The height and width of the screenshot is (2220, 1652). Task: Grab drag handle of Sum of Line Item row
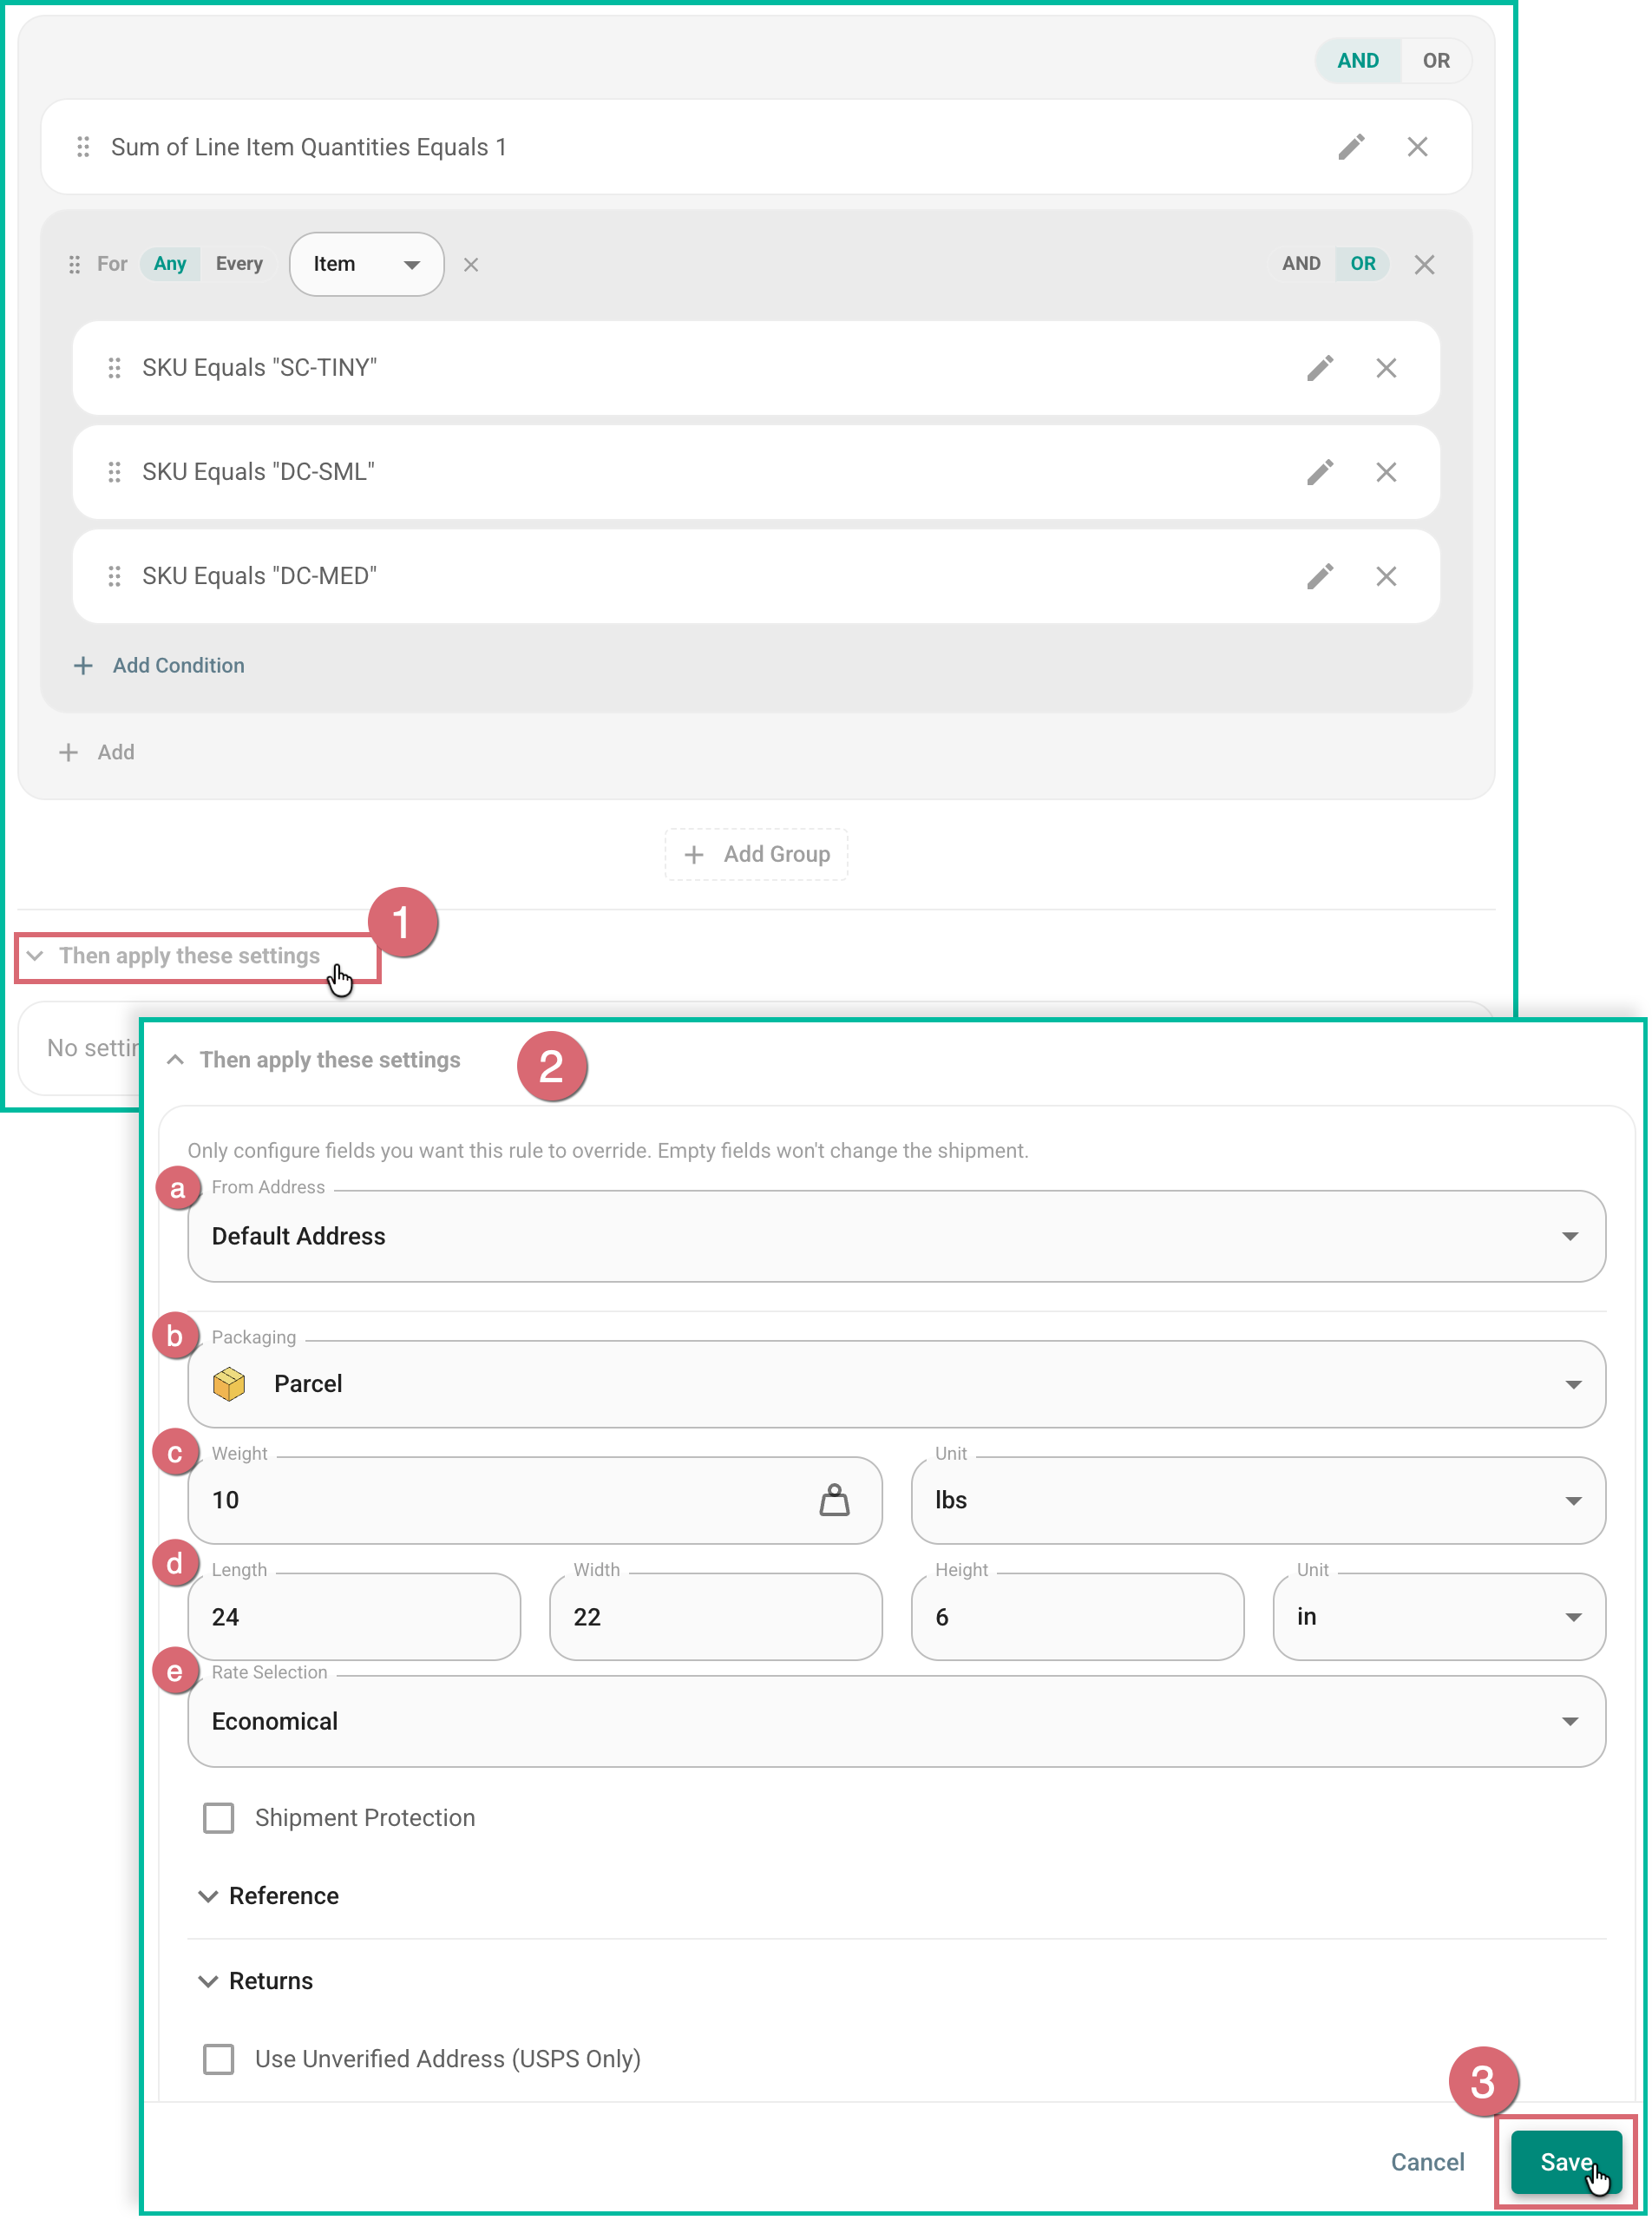click(83, 147)
